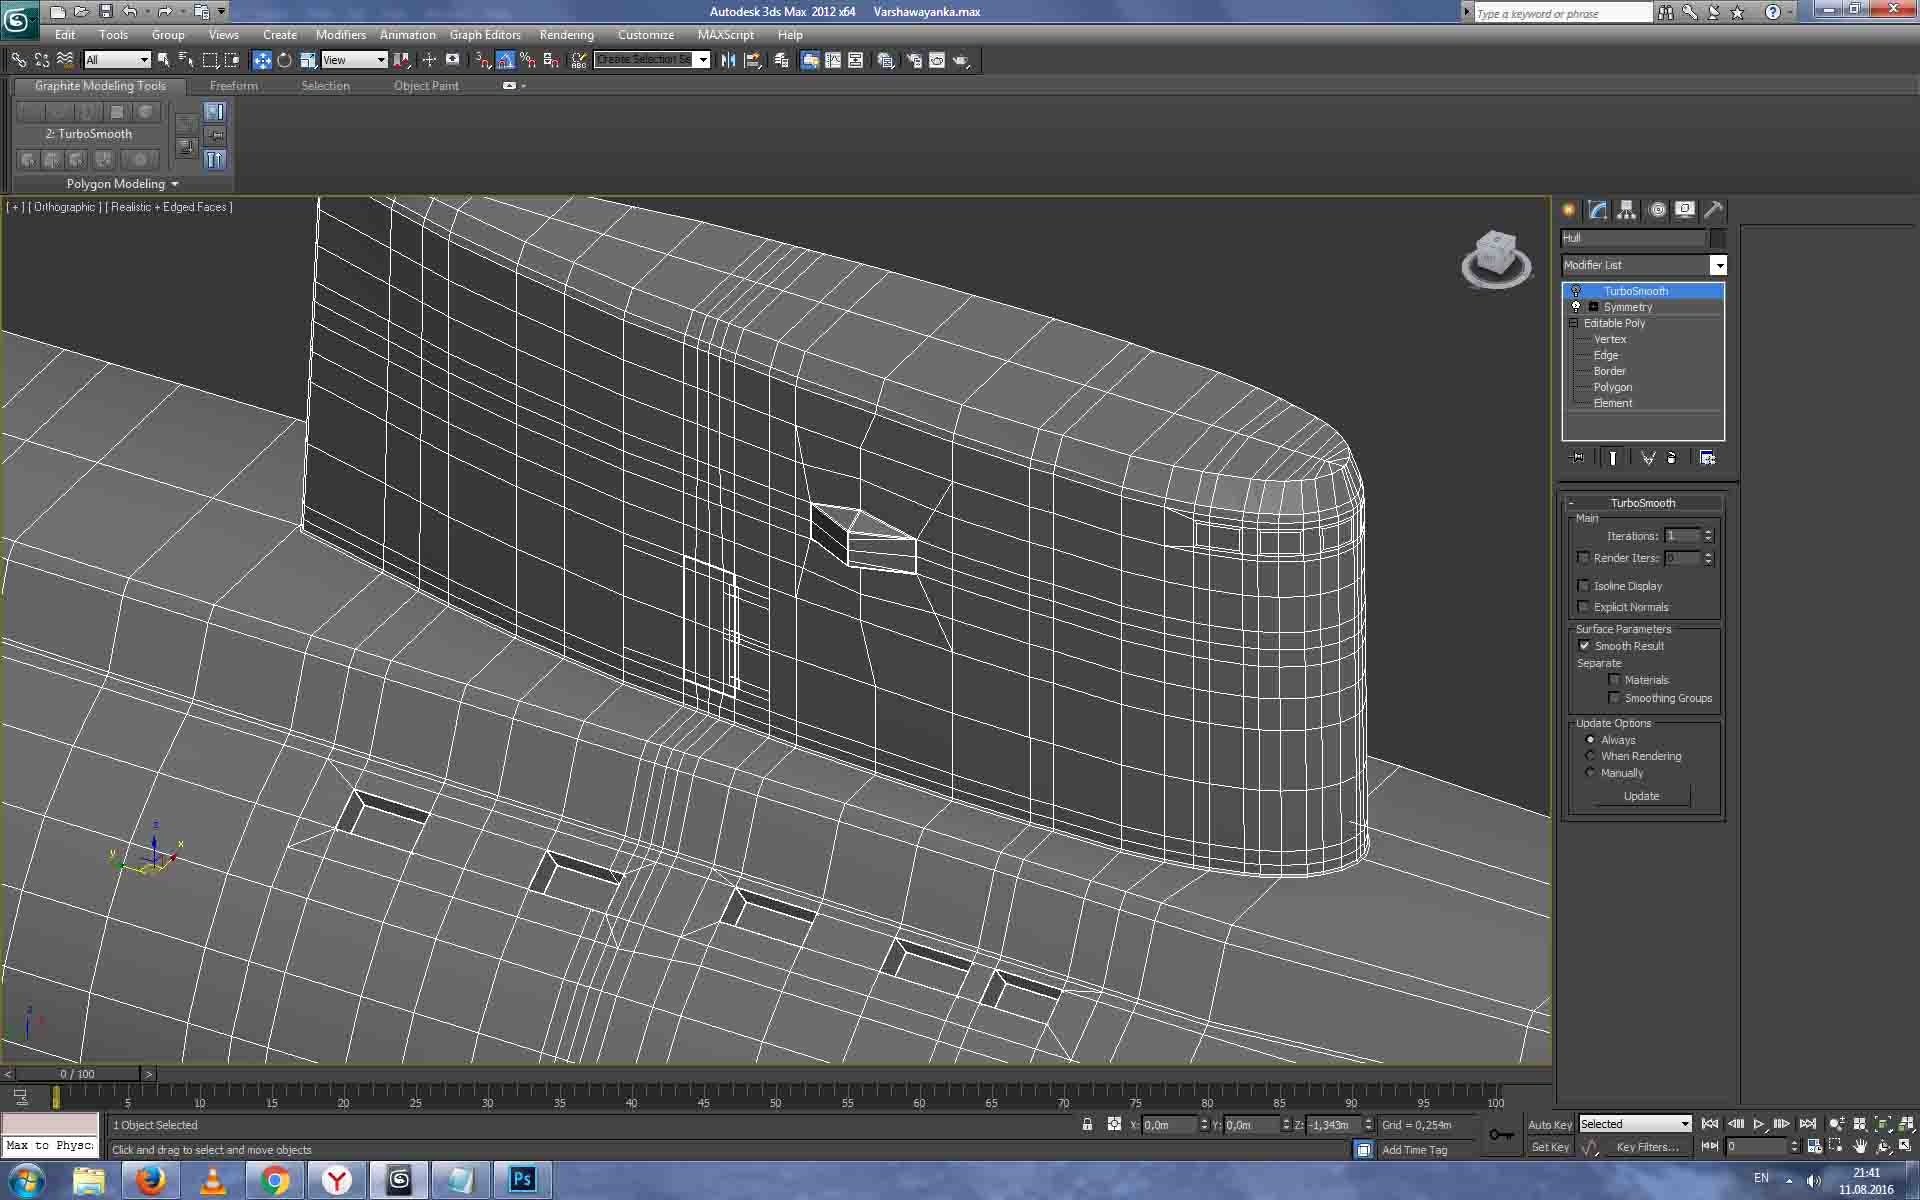This screenshot has height=1200, width=1920.
Task: Click Pin Stack icon below modifier stack
Action: [x=1578, y=458]
